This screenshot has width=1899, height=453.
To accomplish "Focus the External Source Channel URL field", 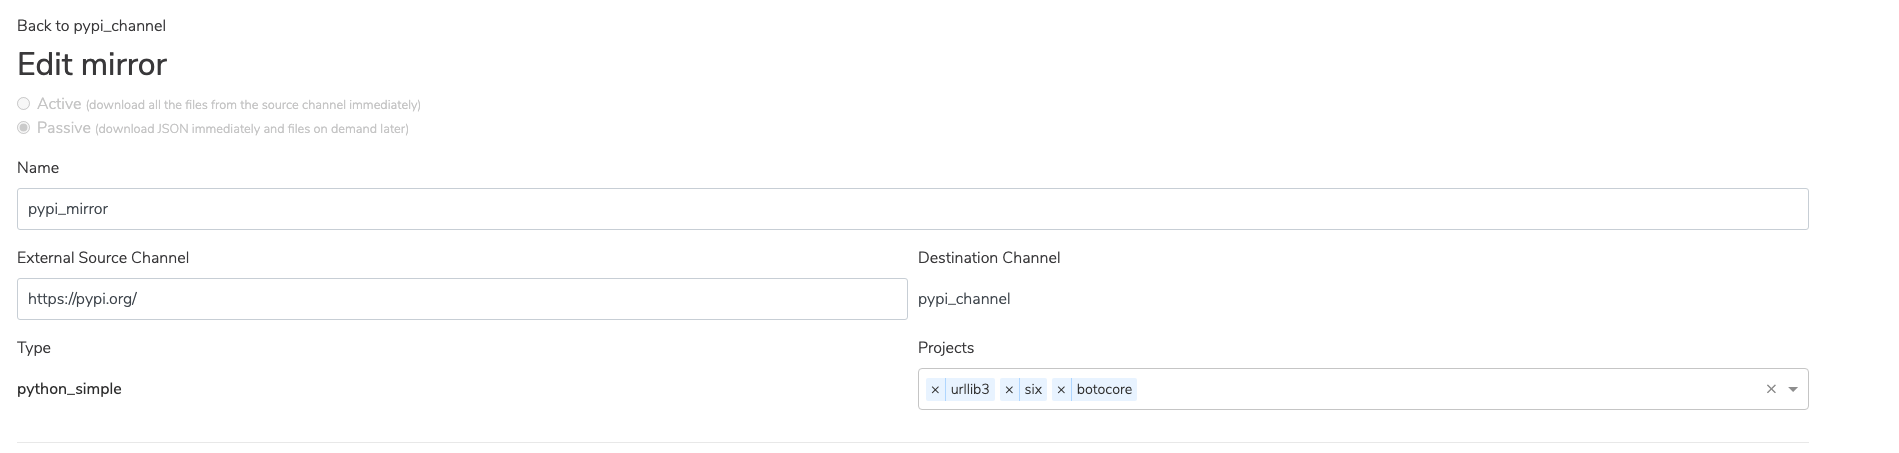I will click(462, 299).
